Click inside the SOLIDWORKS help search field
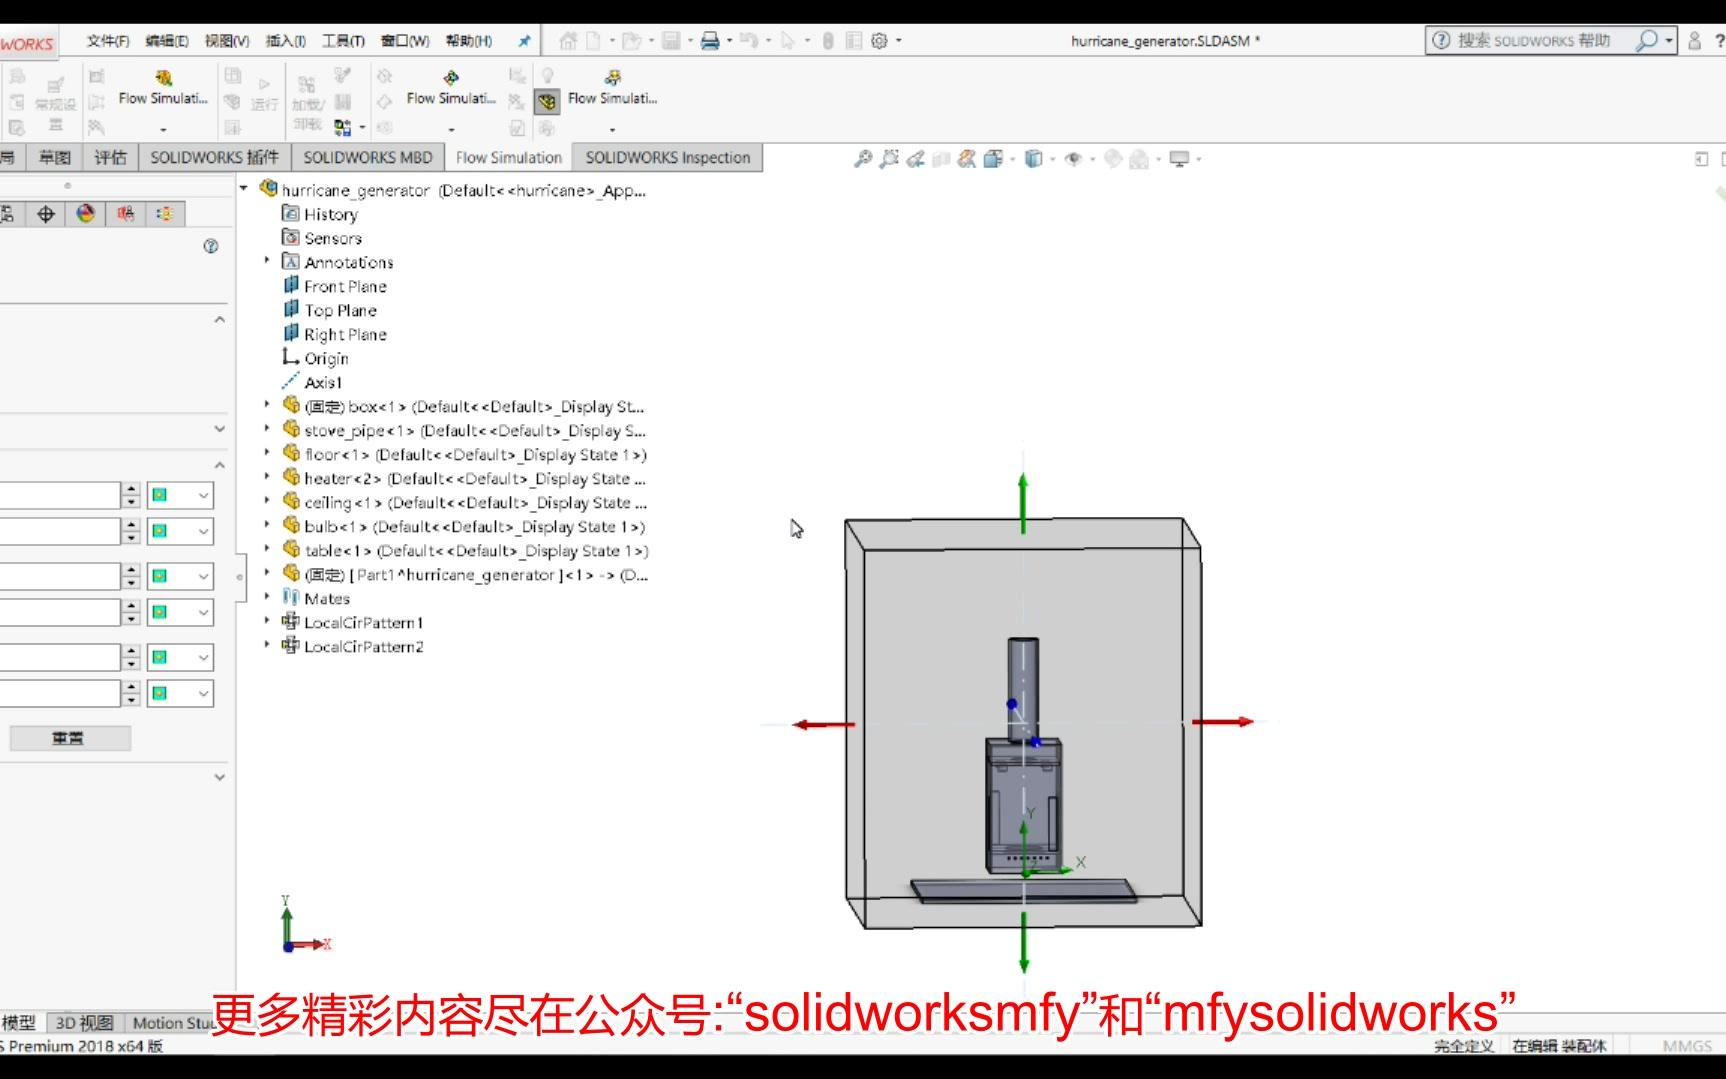This screenshot has height=1079, width=1726. pyautogui.click(x=1540, y=41)
